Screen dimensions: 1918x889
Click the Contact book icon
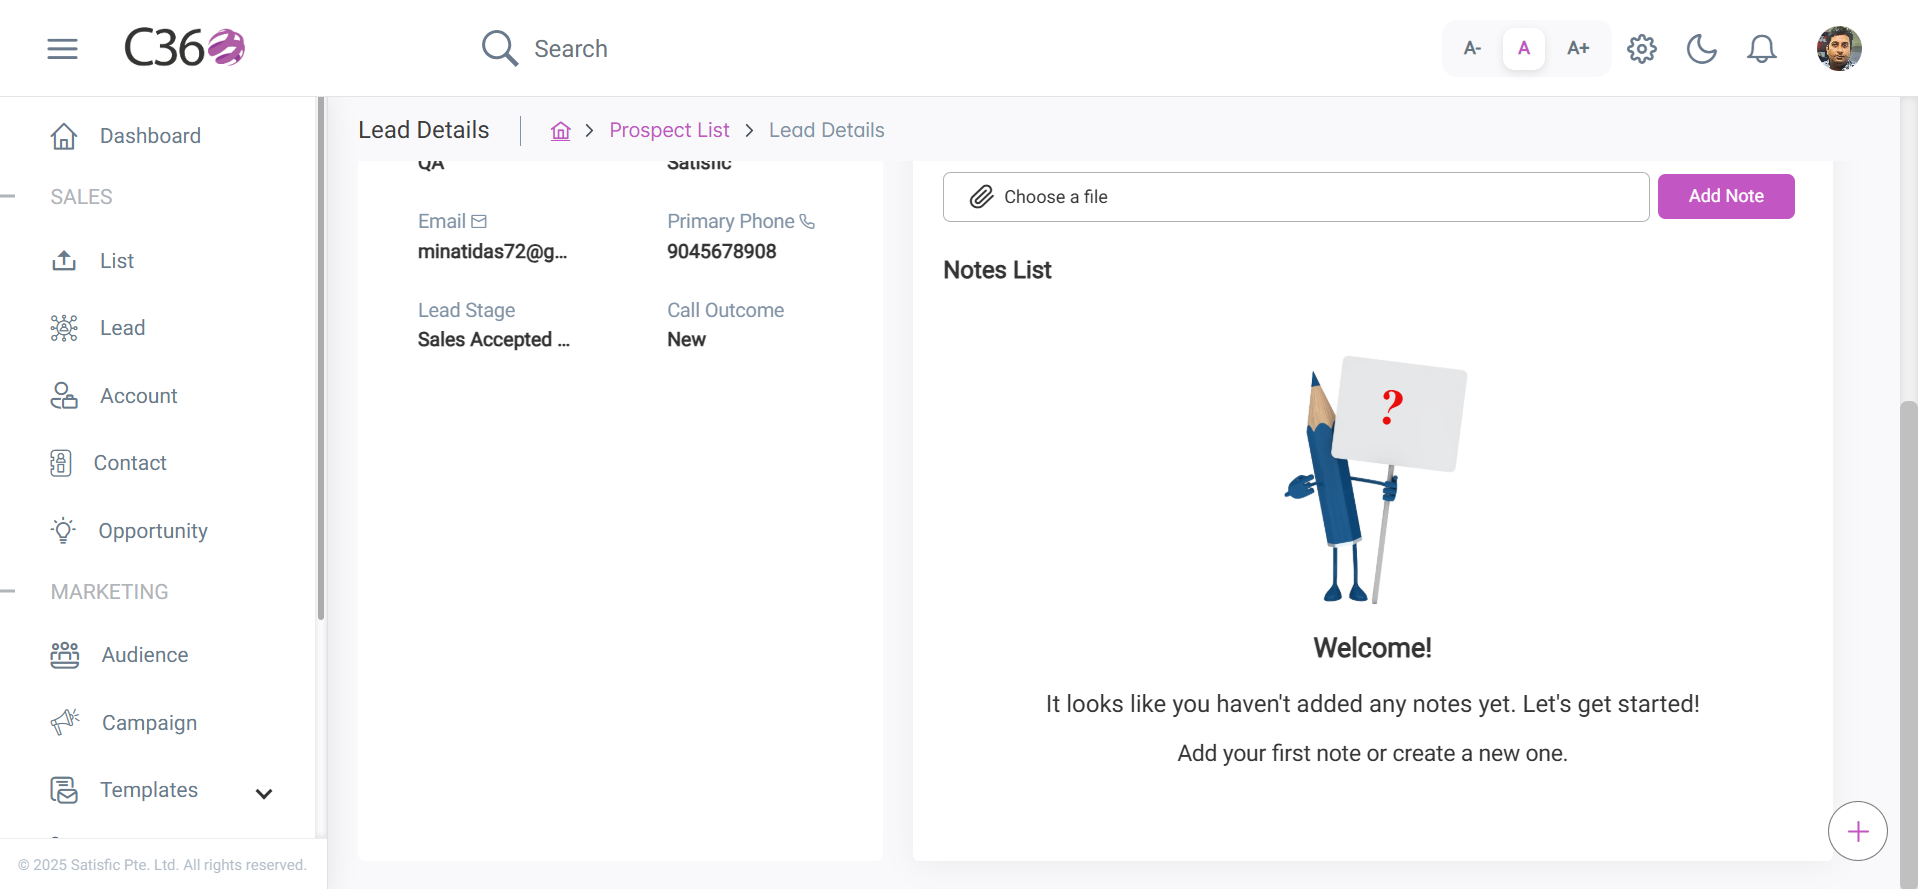[61, 463]
